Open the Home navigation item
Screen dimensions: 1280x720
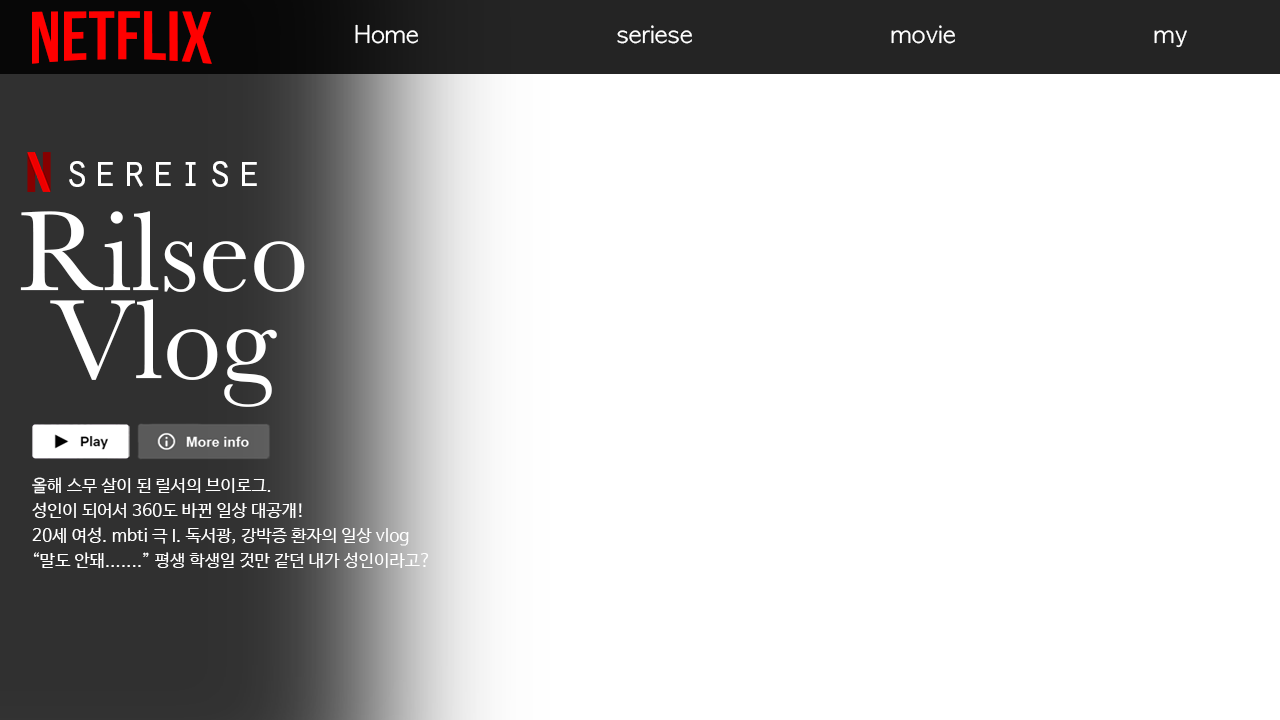click(386, 35)
